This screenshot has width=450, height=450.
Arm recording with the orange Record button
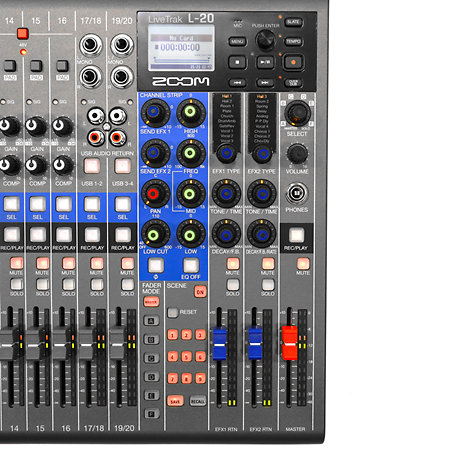coord(293,62)
